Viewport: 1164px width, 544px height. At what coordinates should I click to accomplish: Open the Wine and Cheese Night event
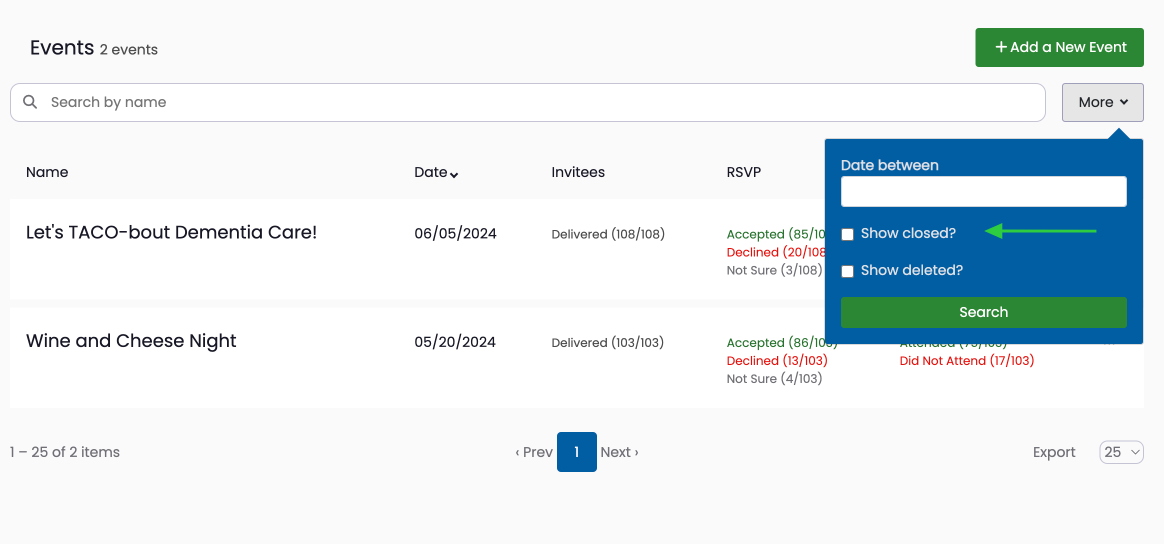(x=131, y=341)
